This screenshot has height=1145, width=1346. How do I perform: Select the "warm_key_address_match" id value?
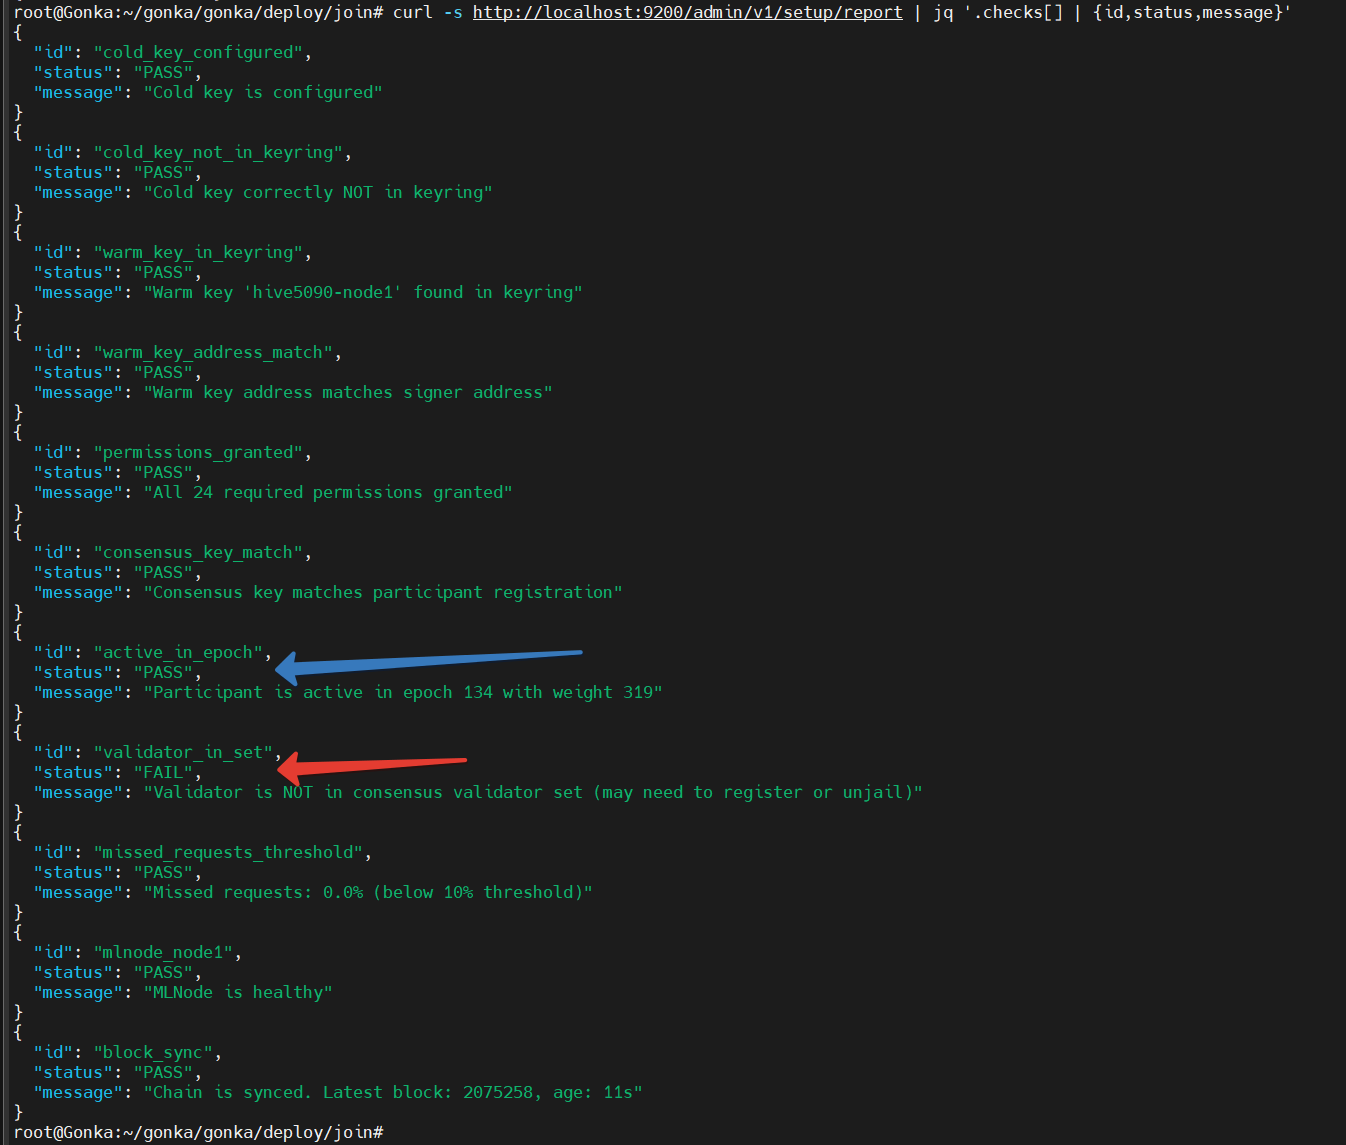(x=217, y=352)
